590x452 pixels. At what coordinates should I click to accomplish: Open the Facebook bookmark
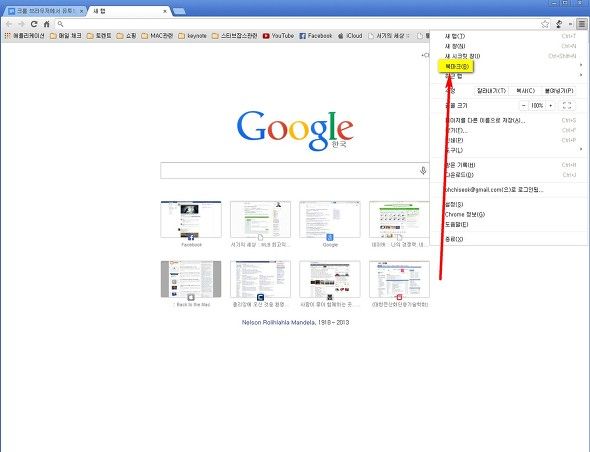click(x=316, y=36)
